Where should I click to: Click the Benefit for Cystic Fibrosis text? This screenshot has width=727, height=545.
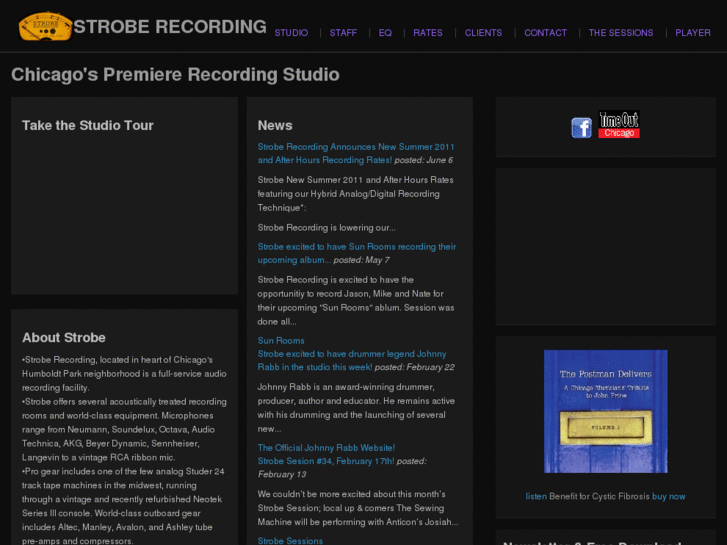tap(599, 496)
